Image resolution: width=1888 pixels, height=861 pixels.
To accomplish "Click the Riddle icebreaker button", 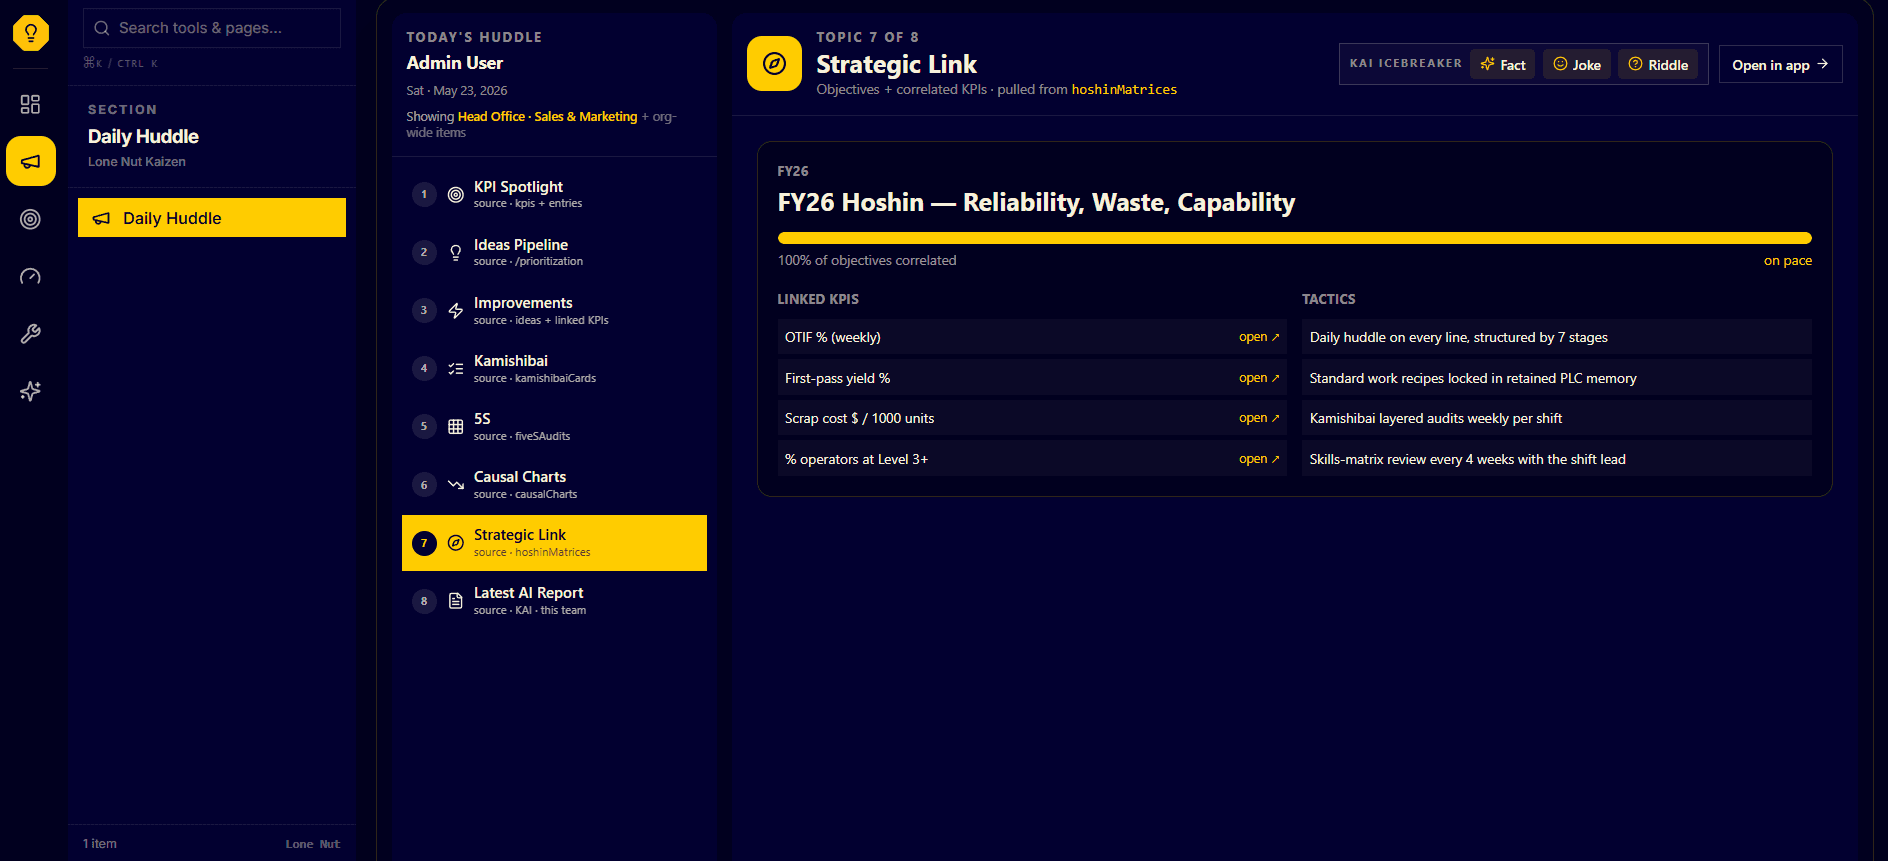I will click(1658, 64).
